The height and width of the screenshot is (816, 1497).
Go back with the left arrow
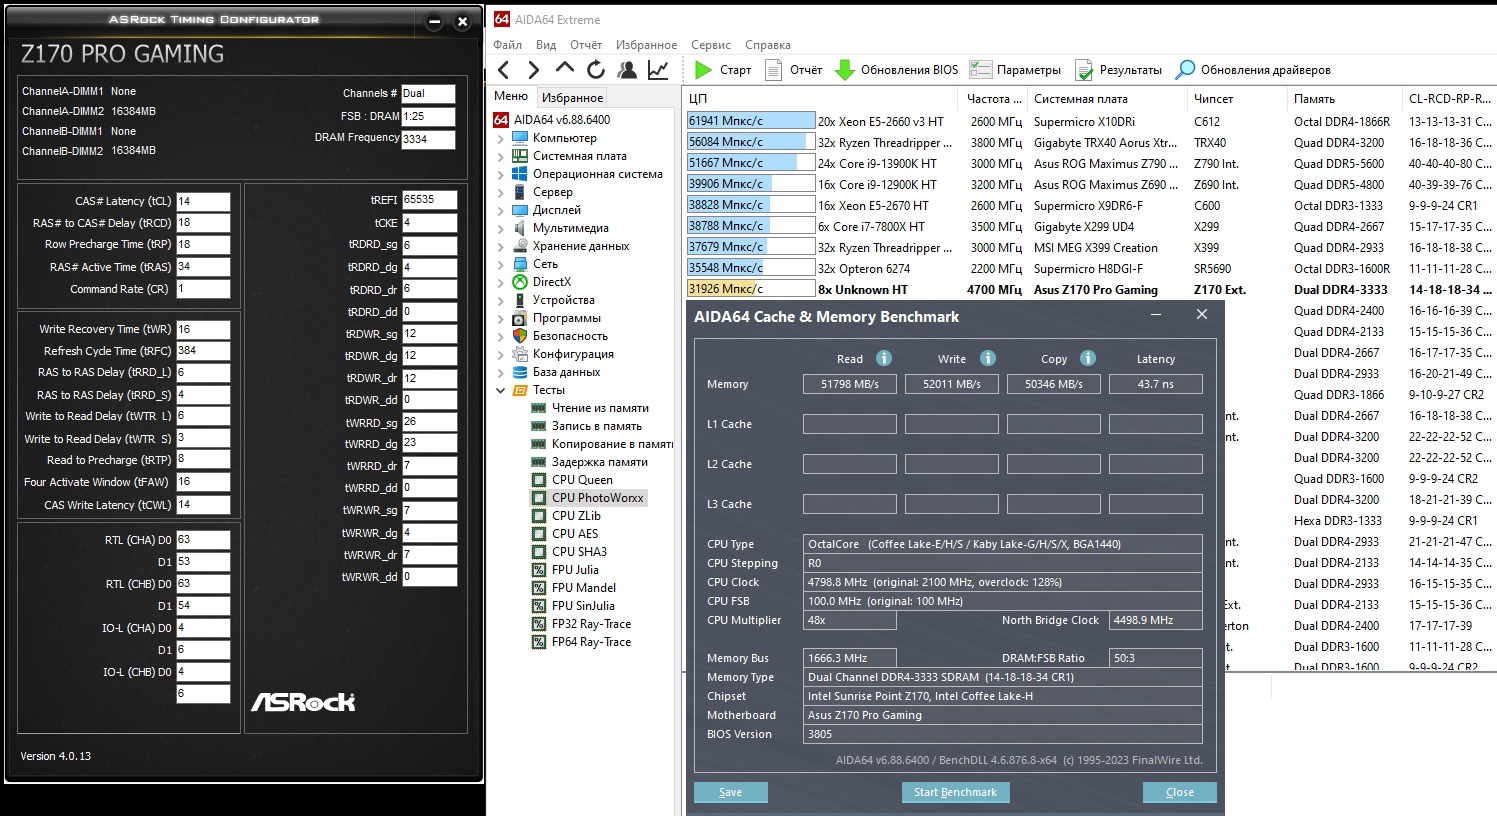click(x=504, y=70)
